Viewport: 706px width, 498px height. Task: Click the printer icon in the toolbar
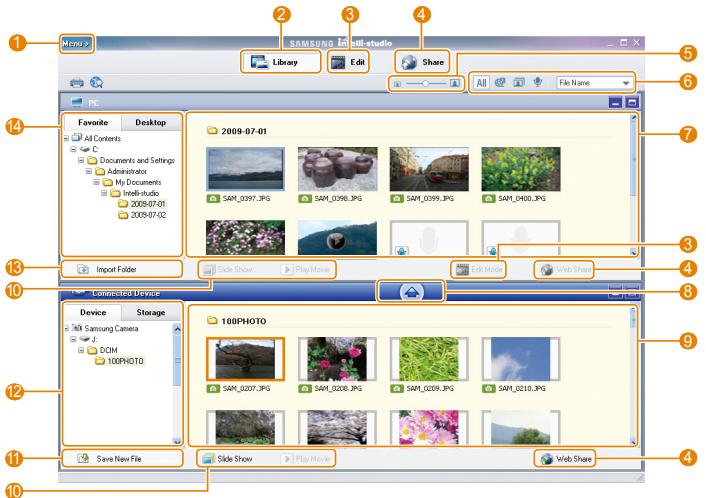tap(77, 82)
